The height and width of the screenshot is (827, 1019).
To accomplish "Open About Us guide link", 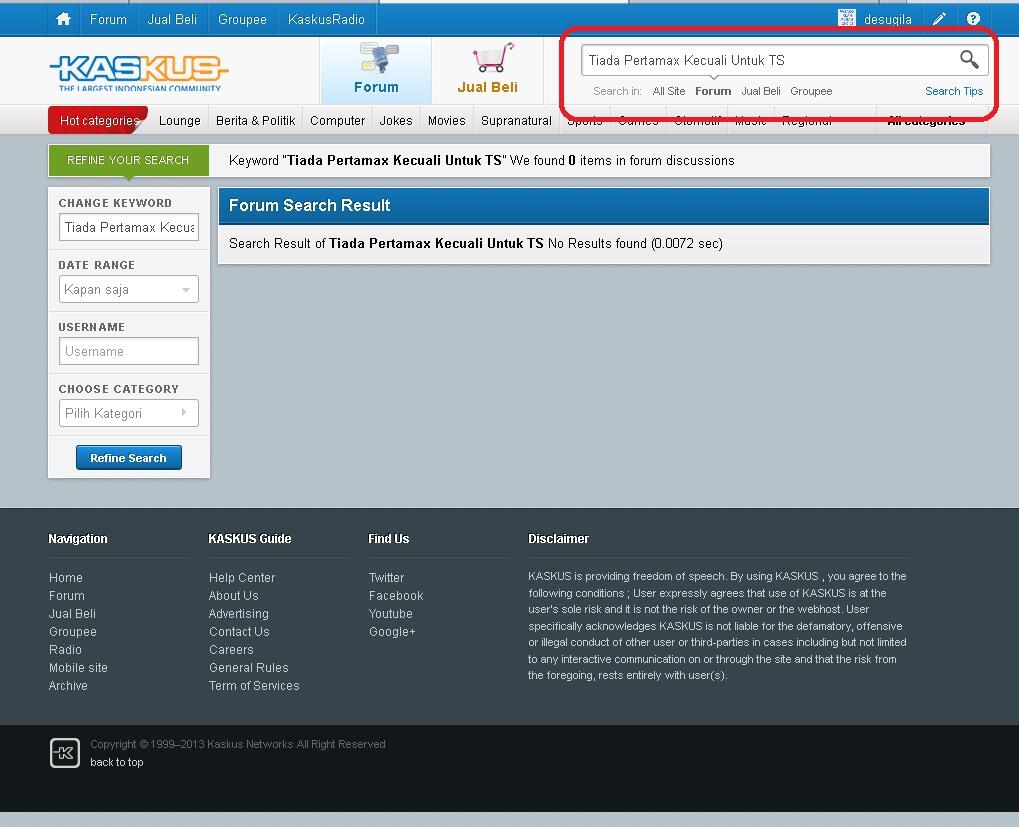I will [x=233, y=596].
